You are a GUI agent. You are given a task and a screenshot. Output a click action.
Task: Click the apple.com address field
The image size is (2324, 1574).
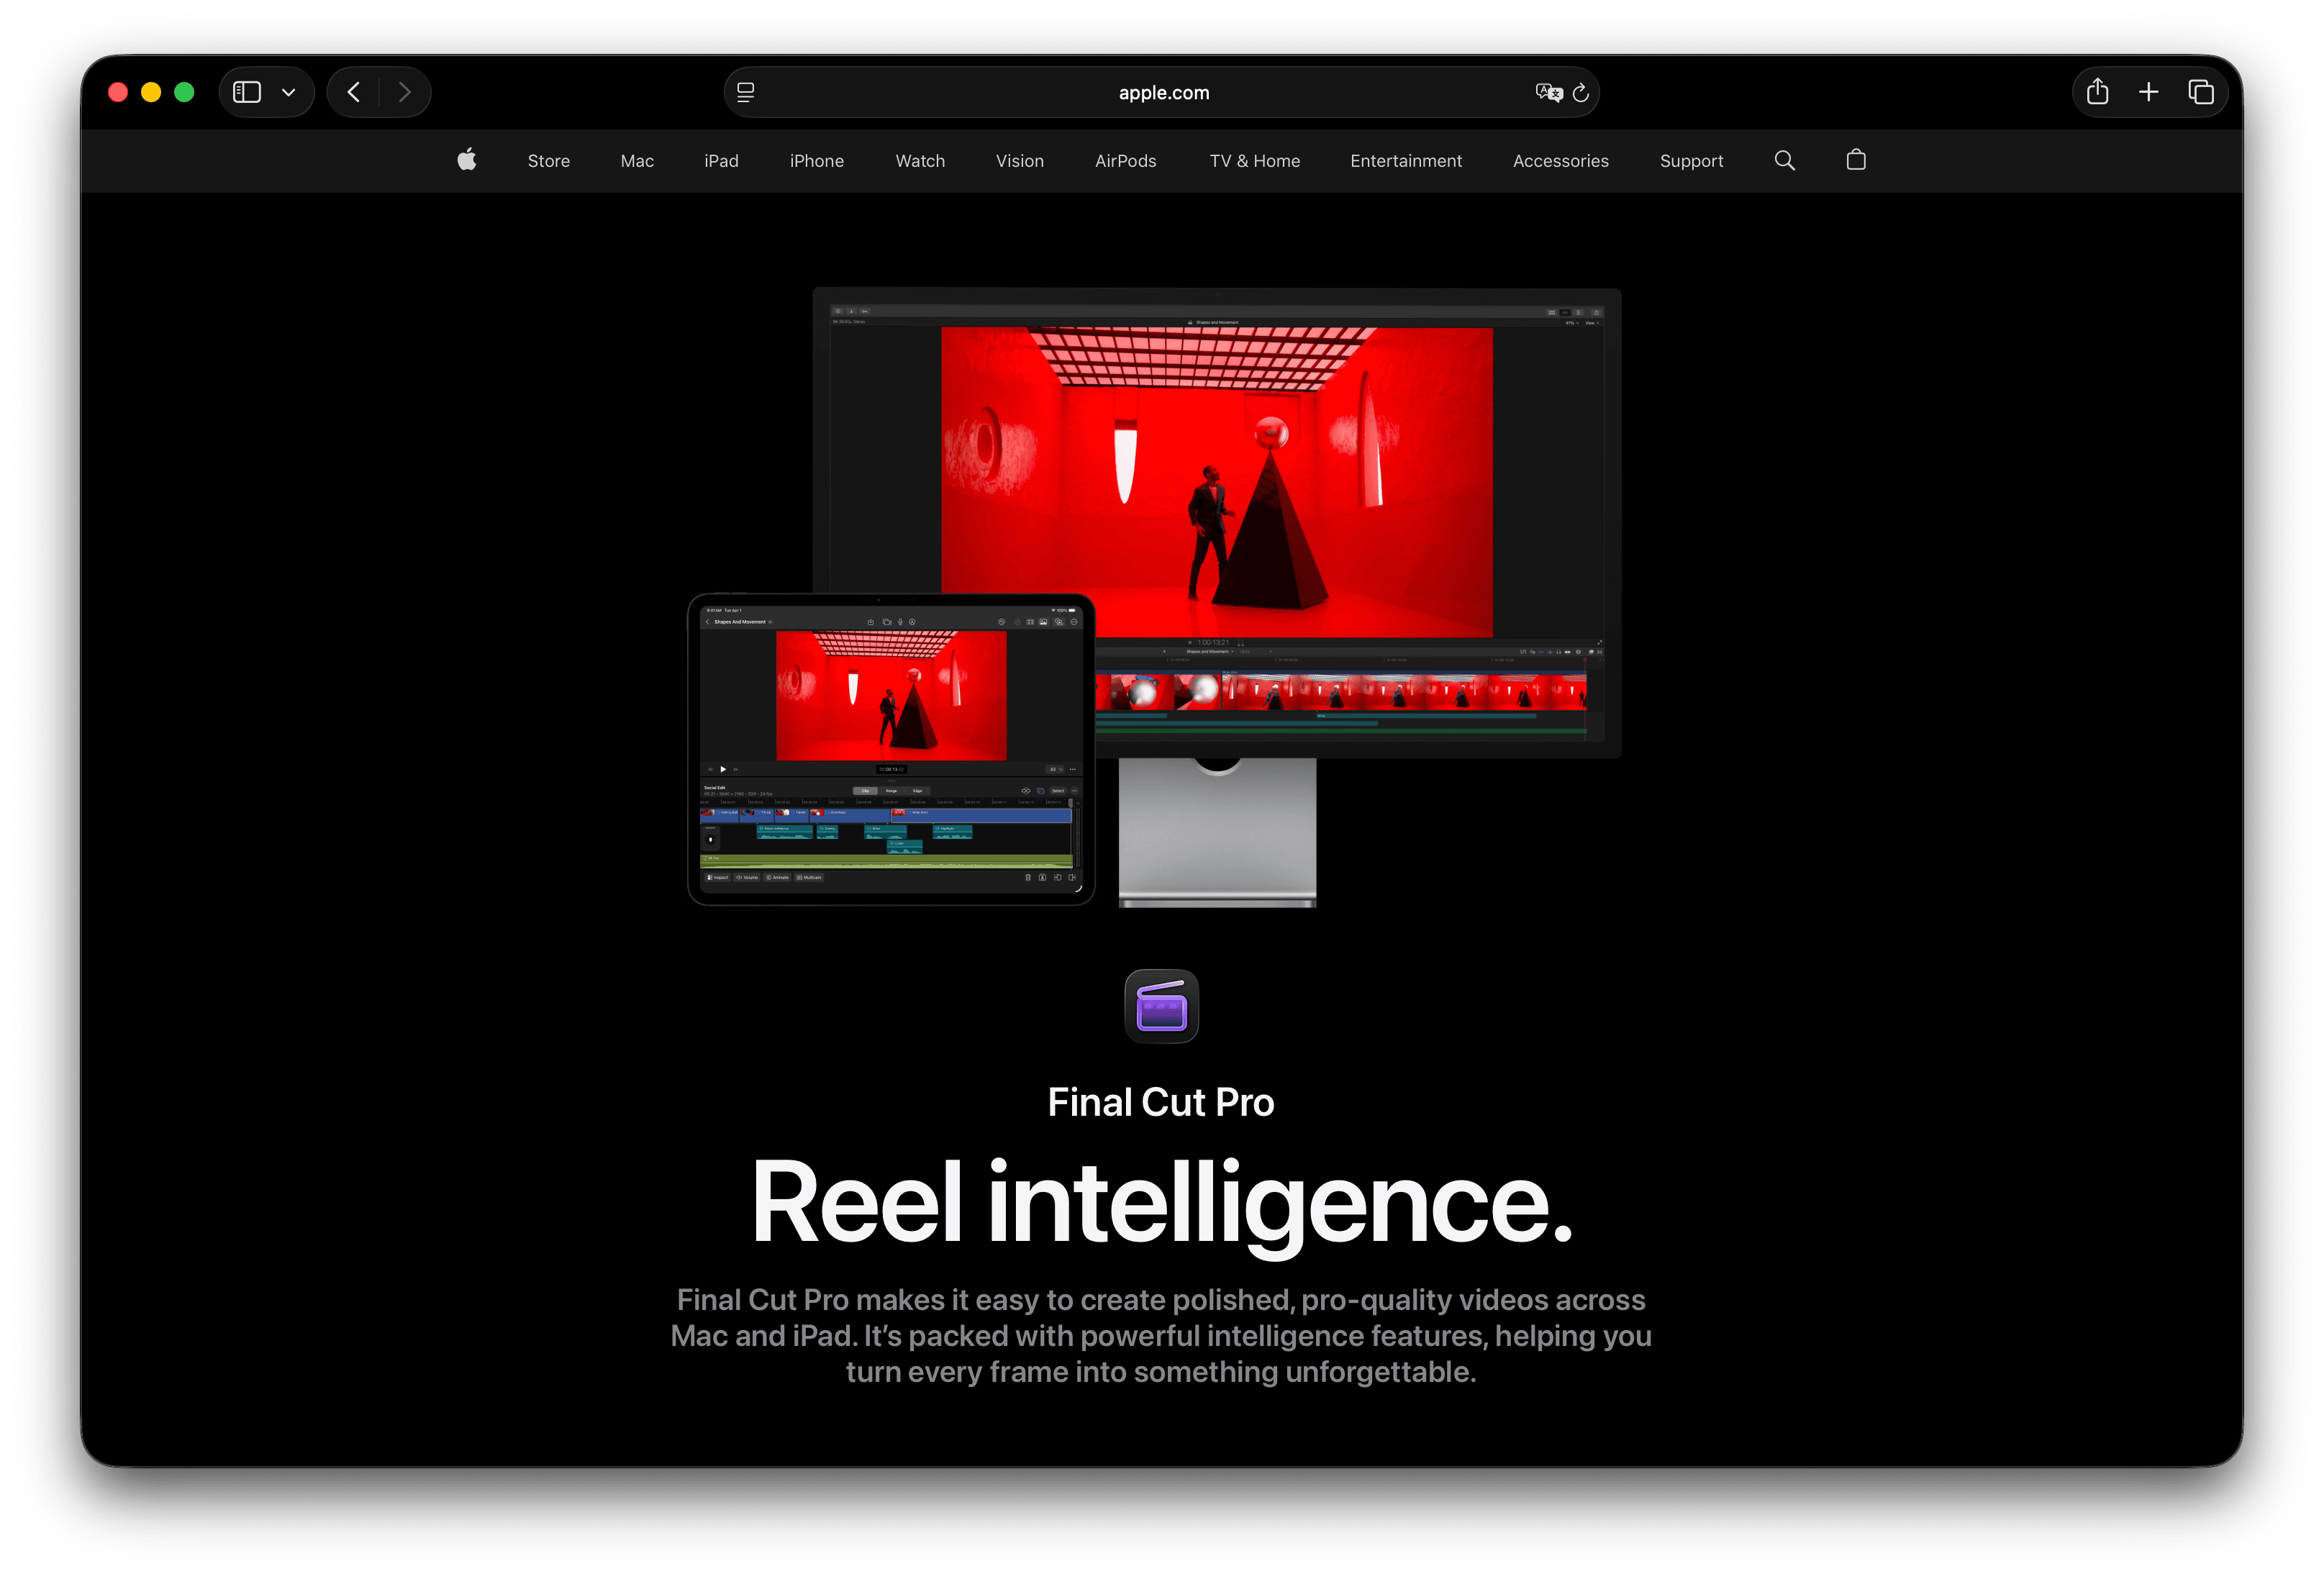(x=1162, y=92)
